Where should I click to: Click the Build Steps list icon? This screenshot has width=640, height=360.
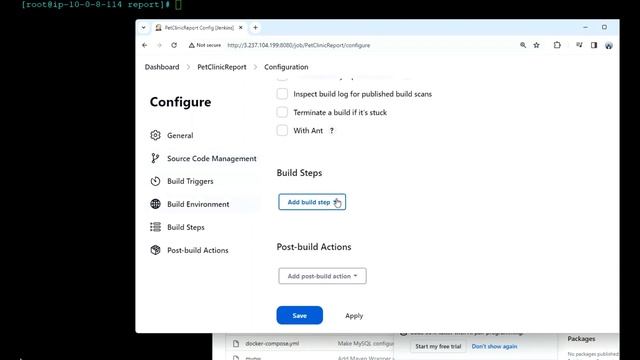point(155,227)
